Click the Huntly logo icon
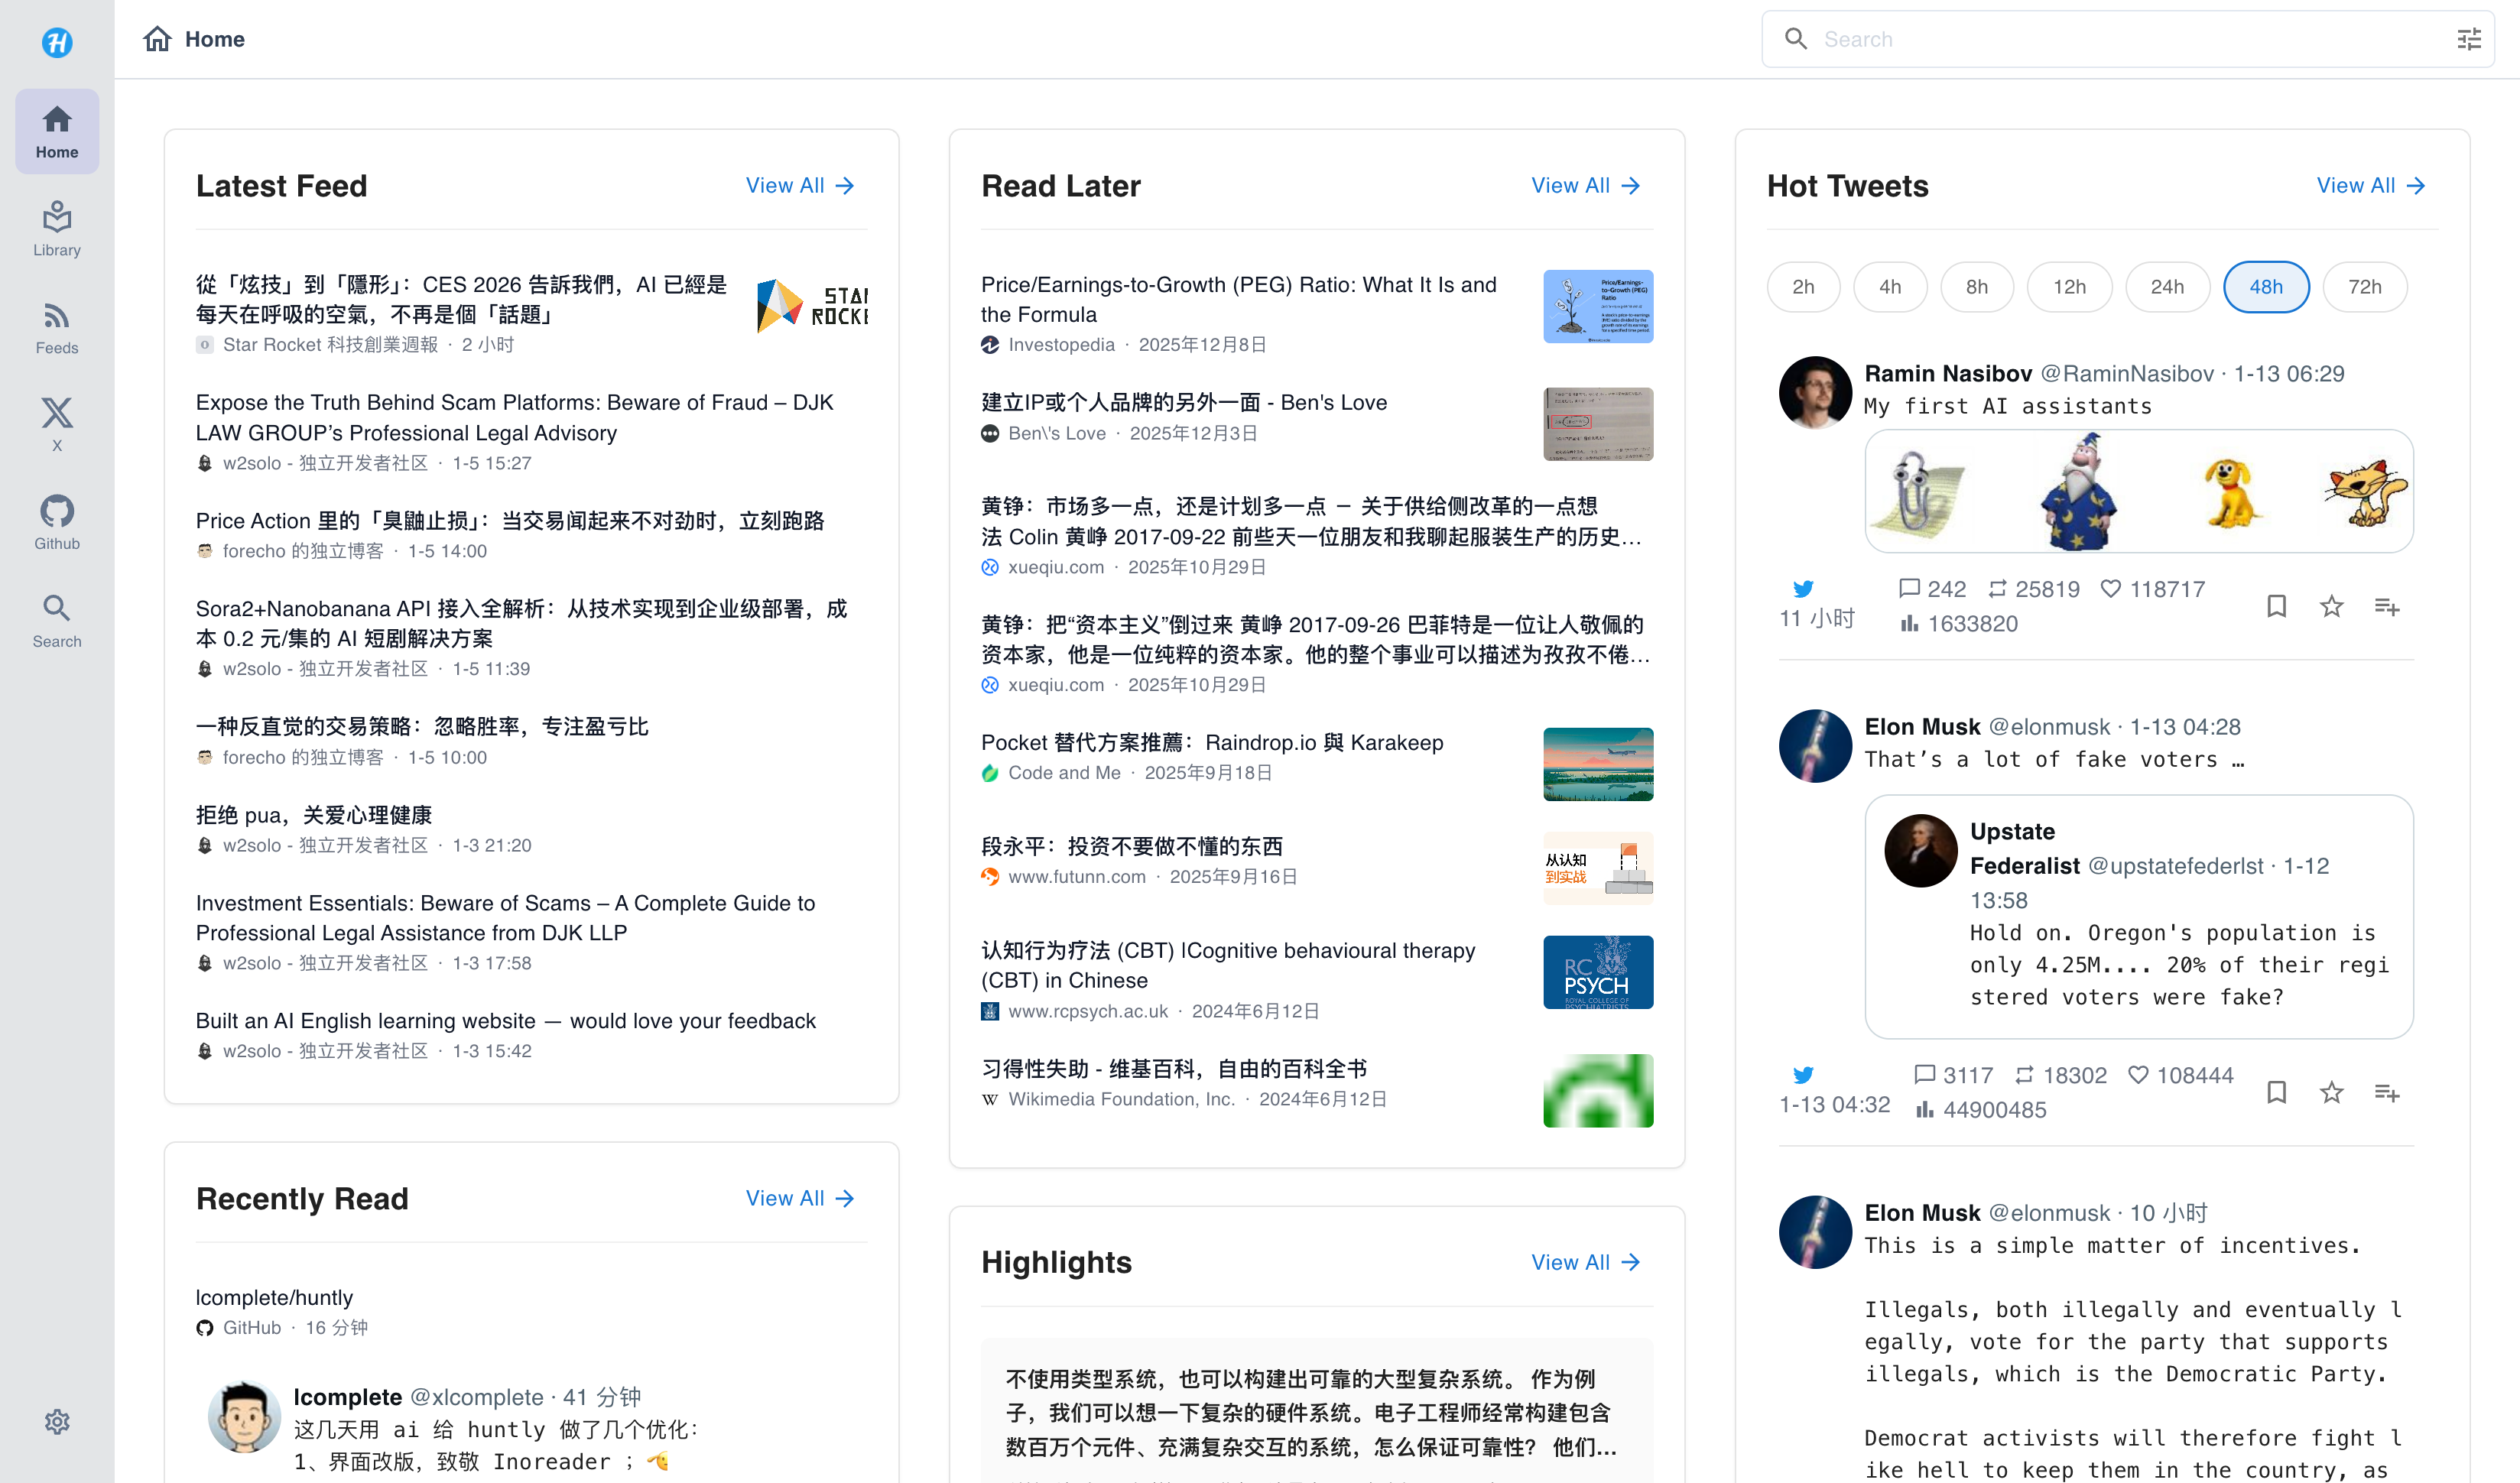The image size is (2520, 1483). point(57,42)
